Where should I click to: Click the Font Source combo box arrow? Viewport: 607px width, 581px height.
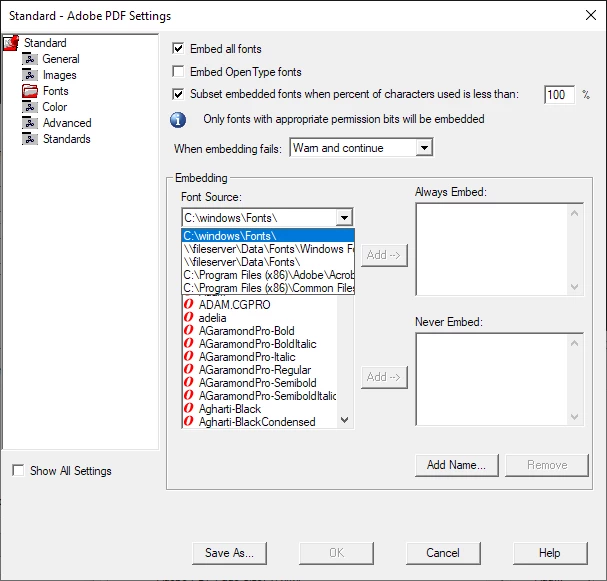[344, 218]
